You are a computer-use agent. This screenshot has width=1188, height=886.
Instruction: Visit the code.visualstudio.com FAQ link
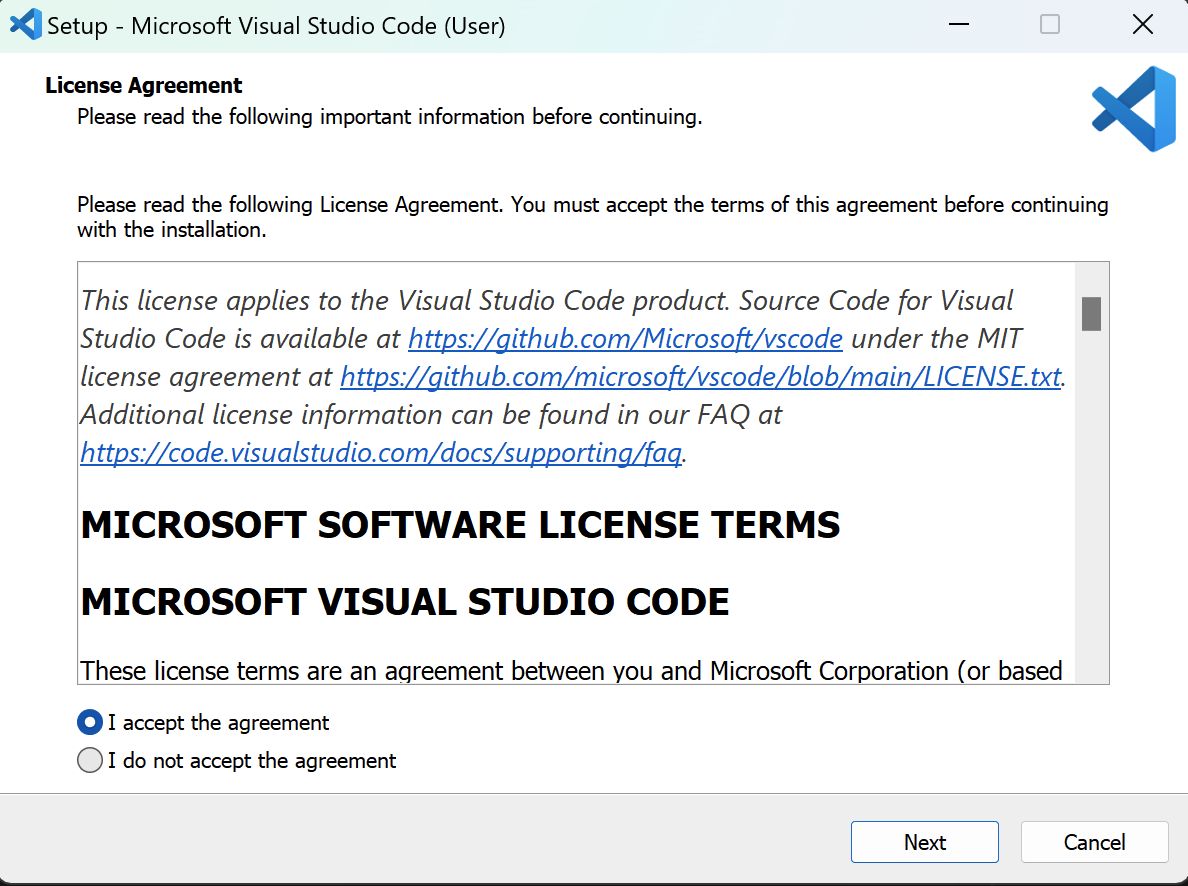380,452
